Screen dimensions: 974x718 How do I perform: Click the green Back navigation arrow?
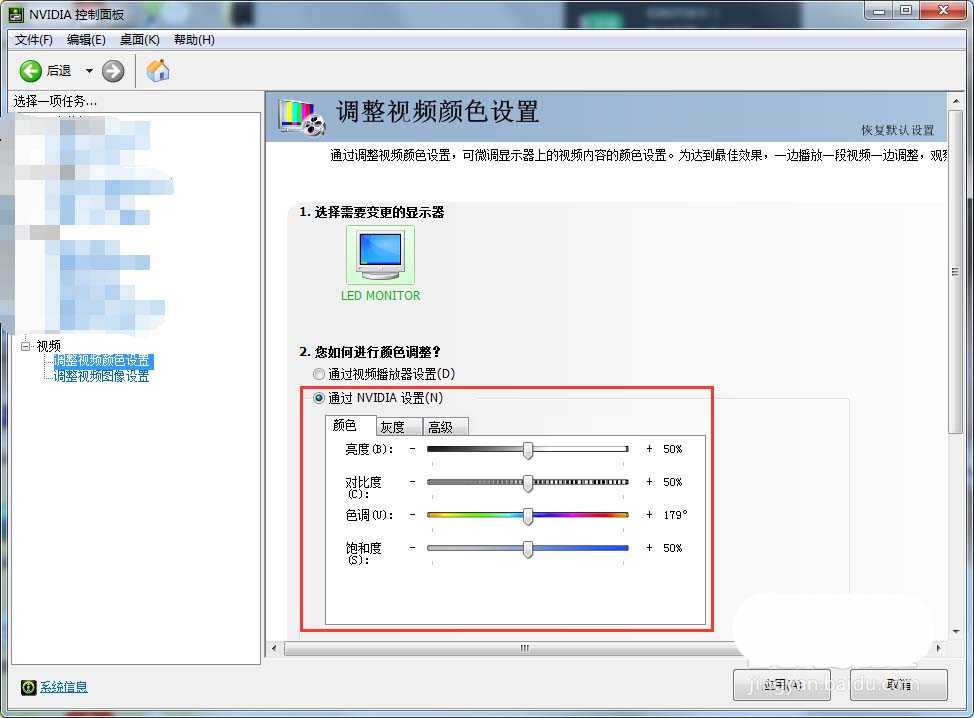31,71
